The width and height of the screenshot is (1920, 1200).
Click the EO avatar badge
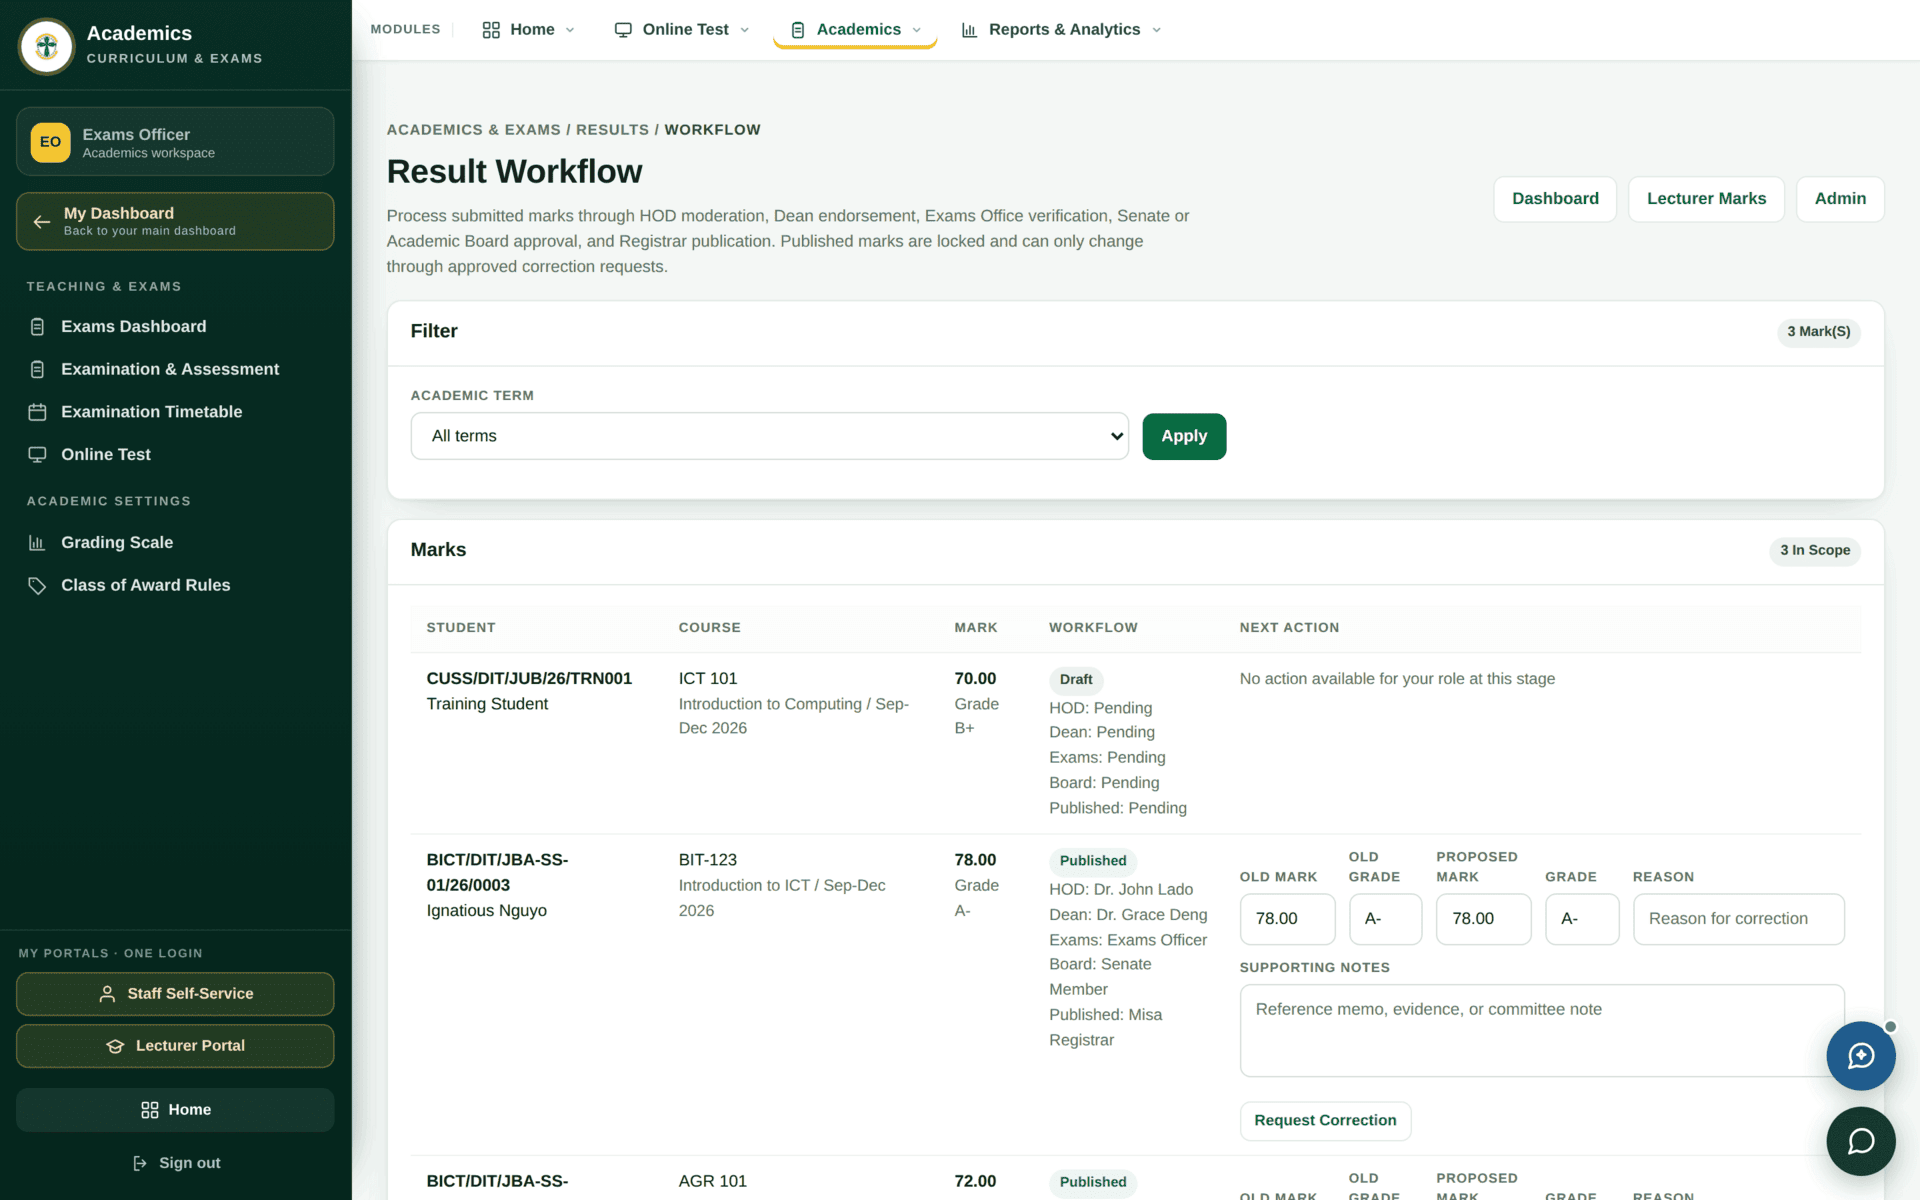50,142
